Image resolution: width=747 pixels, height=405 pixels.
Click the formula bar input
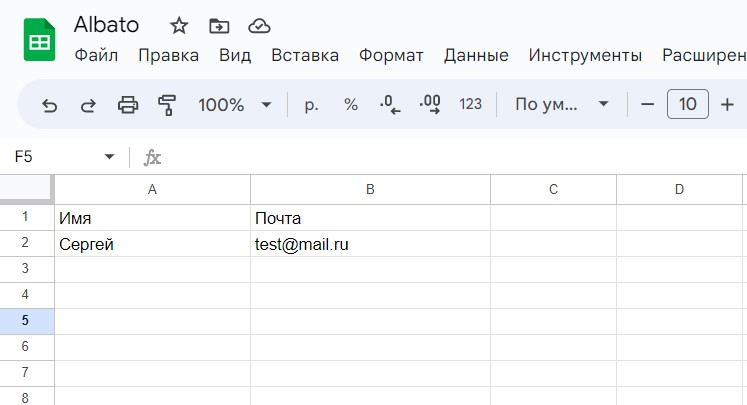[x=453, y=157]
